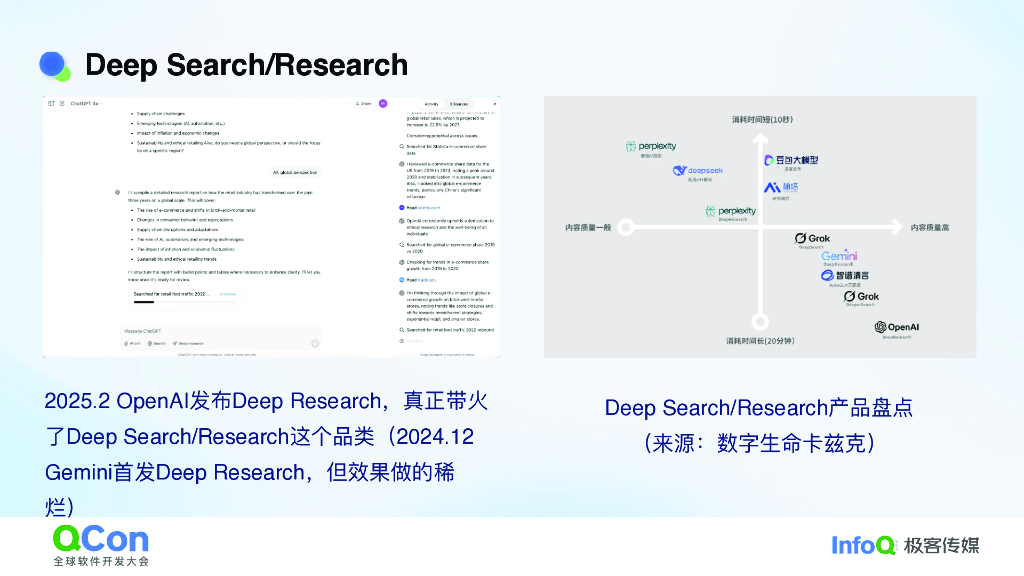Open the ChatGPT 4o model dropdown
Screen dimensions: 1024x576
pos(86,103)
